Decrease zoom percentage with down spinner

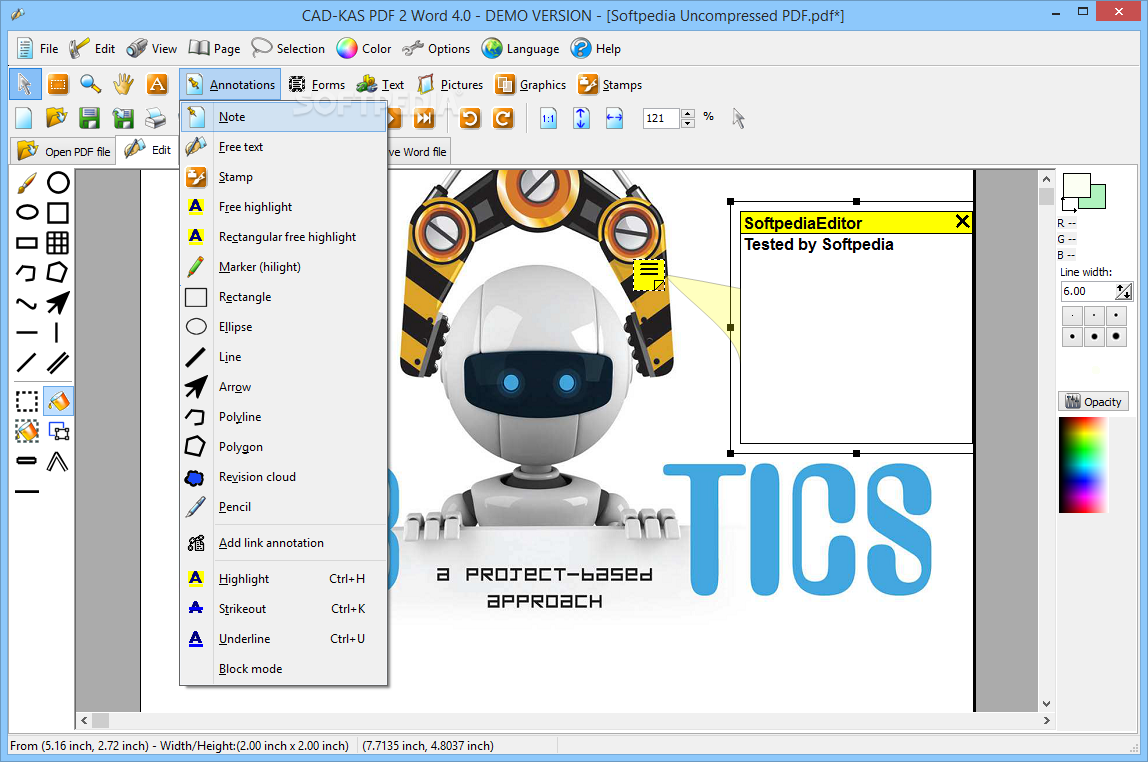pyautogui.click(x=687, y=123)
